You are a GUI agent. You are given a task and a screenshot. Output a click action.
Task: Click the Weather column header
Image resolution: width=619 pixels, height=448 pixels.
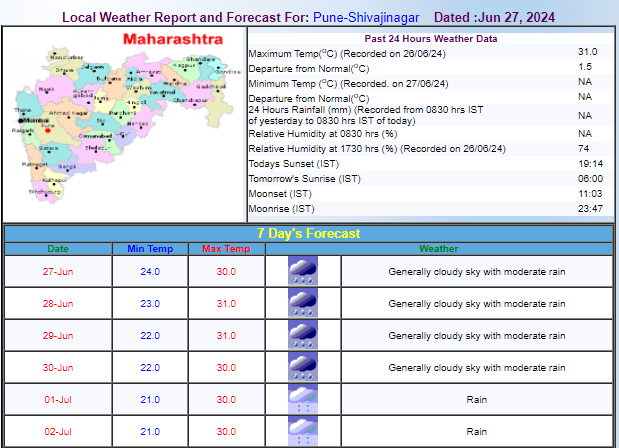point(439,249)
